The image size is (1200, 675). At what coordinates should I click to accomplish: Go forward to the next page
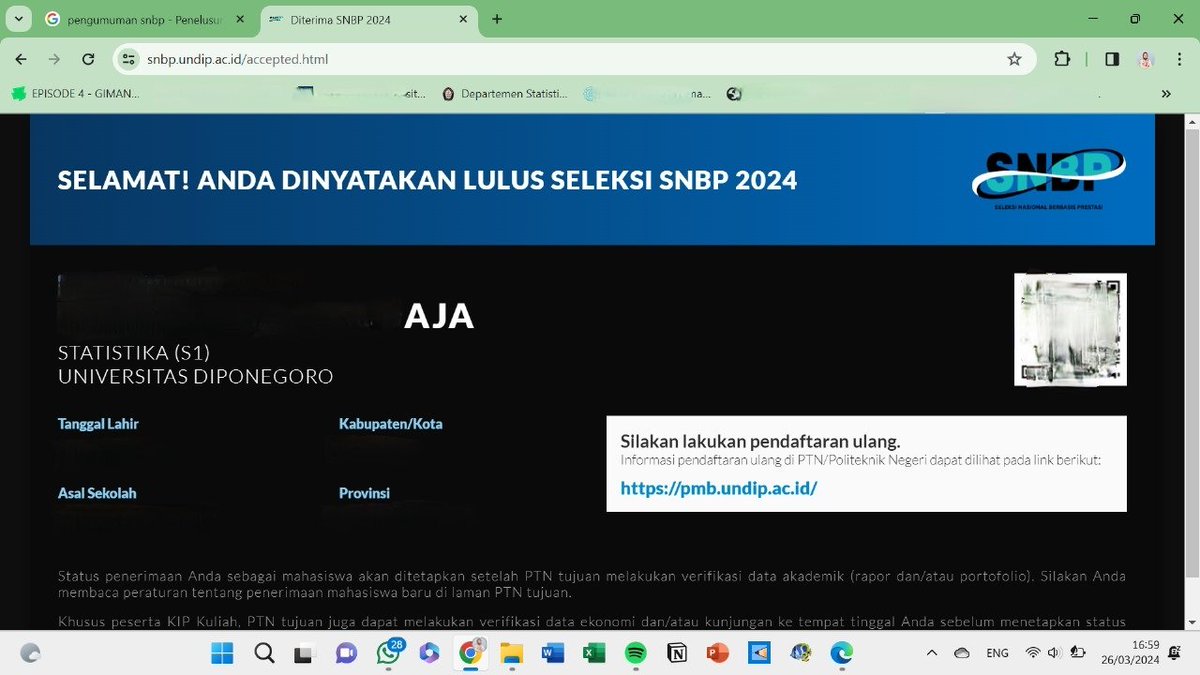(54, 59)
